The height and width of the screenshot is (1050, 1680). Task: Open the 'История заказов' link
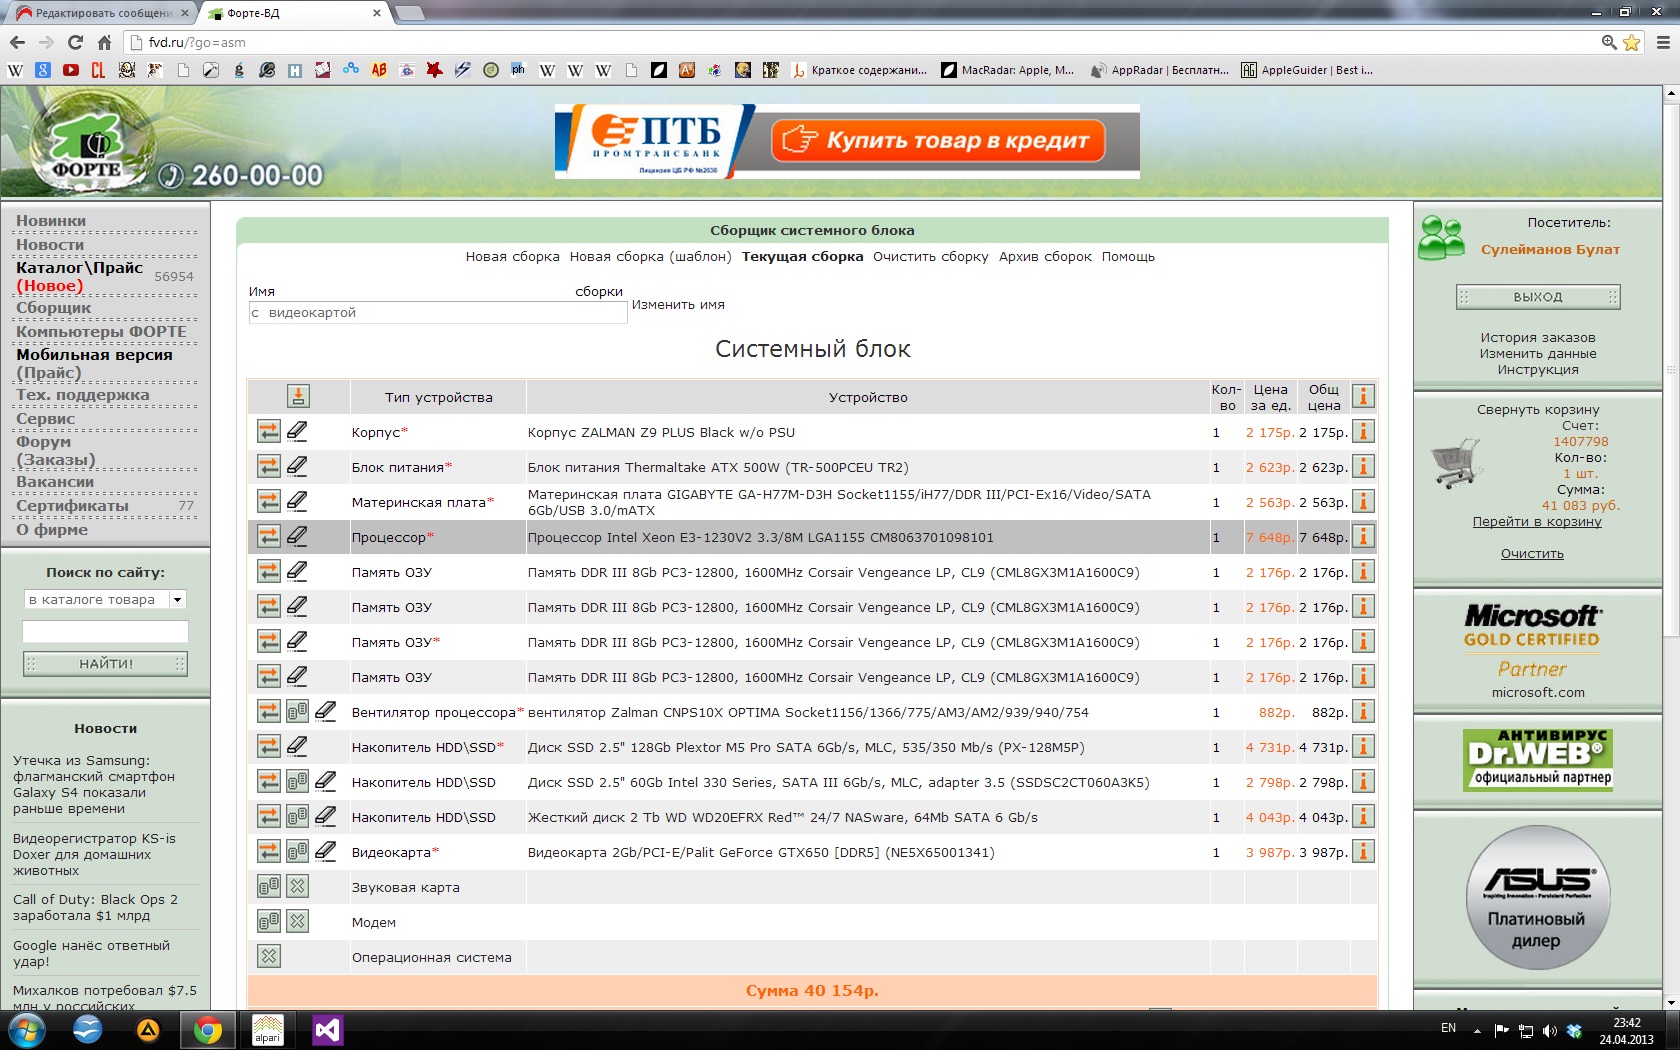click(x=1538, y=337)
